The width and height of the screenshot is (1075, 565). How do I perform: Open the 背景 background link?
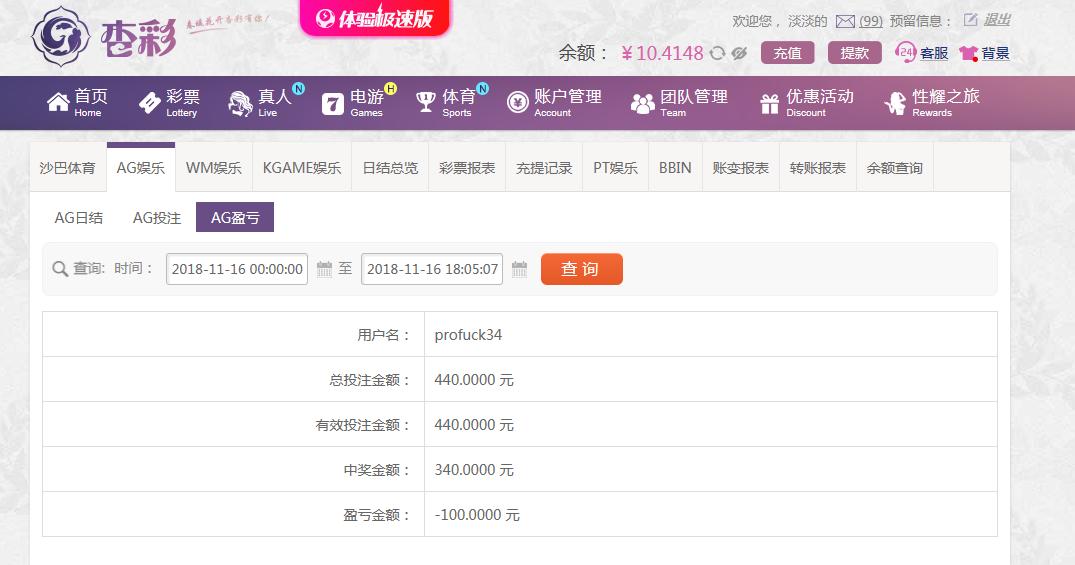point(995,53)
